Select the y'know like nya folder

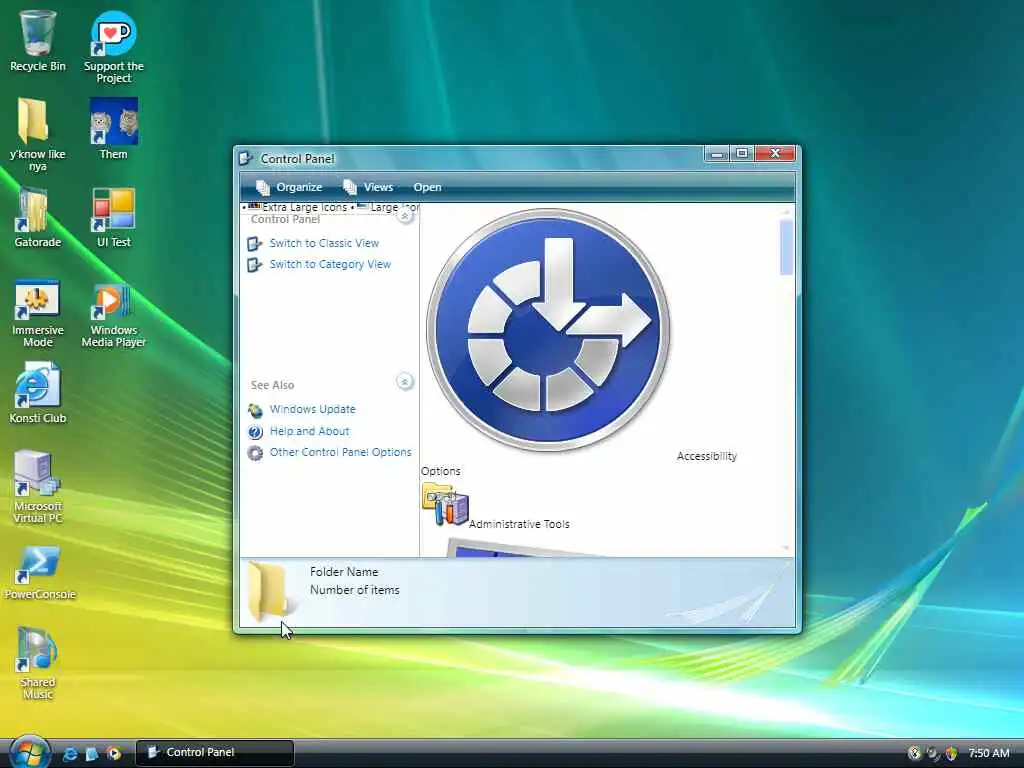coord(37,135)
